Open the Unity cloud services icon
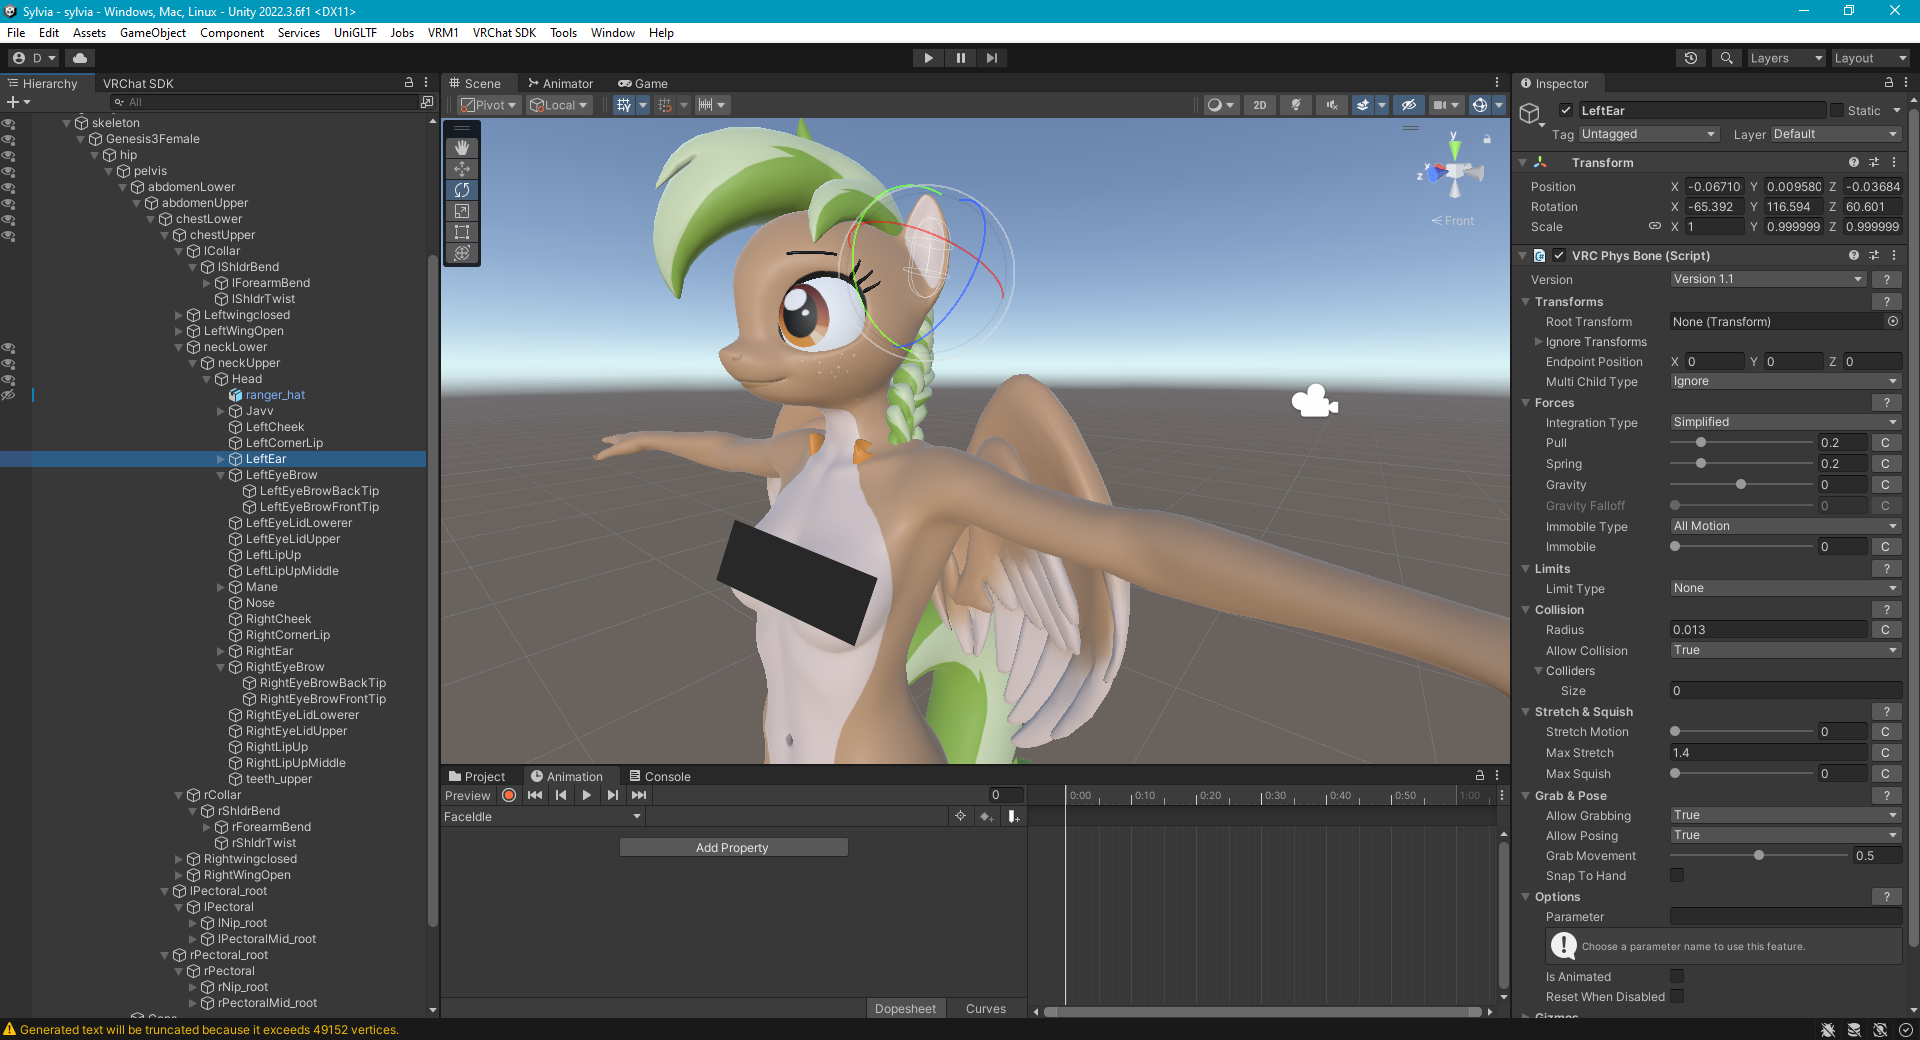Image resolution: width=1920 pixels, height=1040 pixels. (x=80, y=58)
